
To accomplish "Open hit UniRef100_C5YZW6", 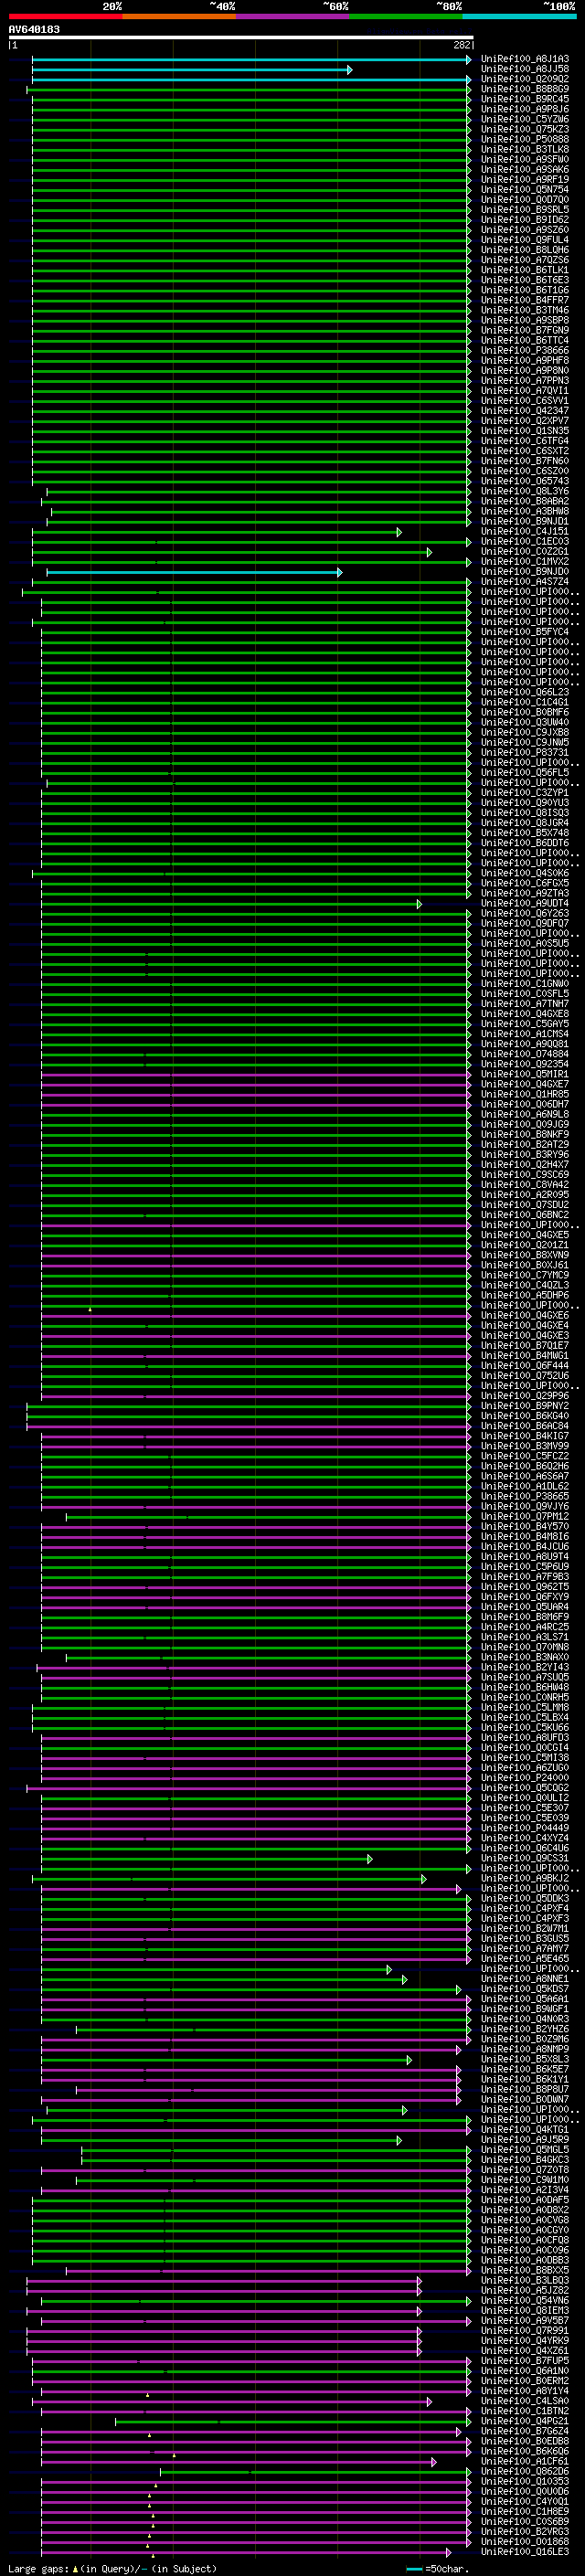I will (x=525, y=119).
